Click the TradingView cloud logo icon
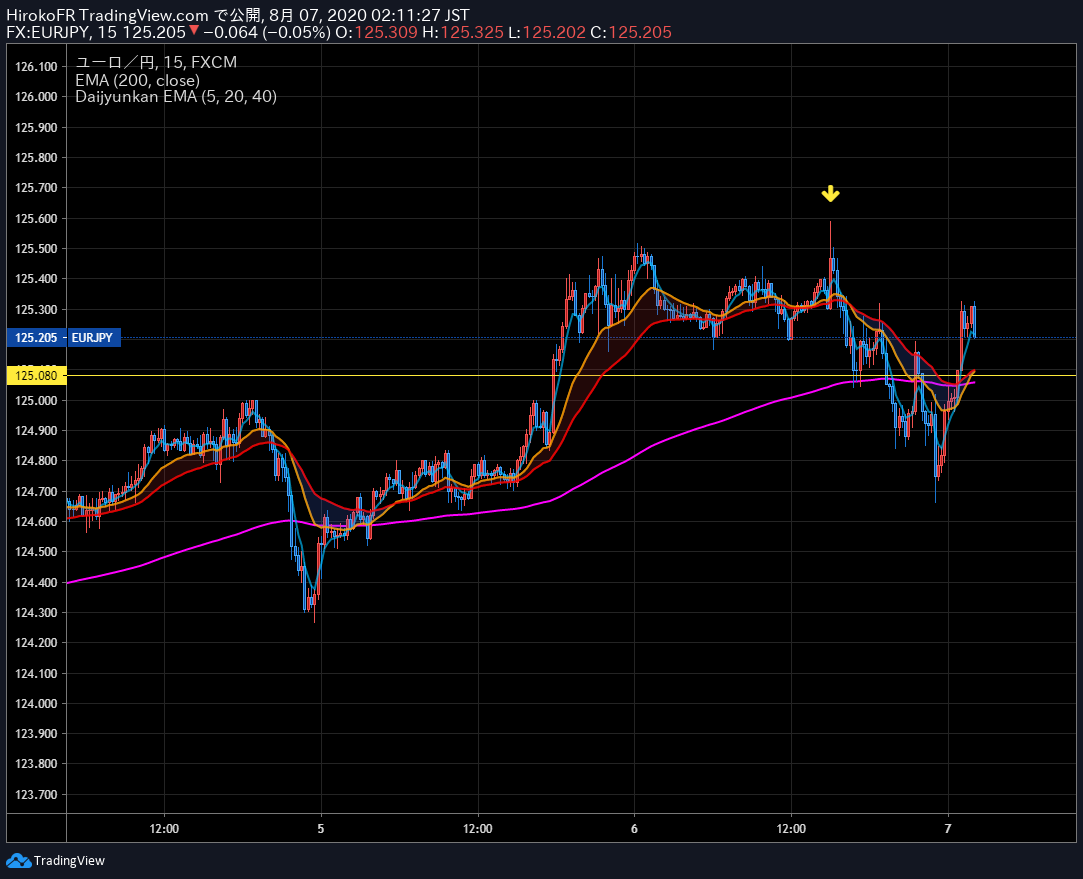The height and width of the screenshot is (879, 1083). [19, 860]
